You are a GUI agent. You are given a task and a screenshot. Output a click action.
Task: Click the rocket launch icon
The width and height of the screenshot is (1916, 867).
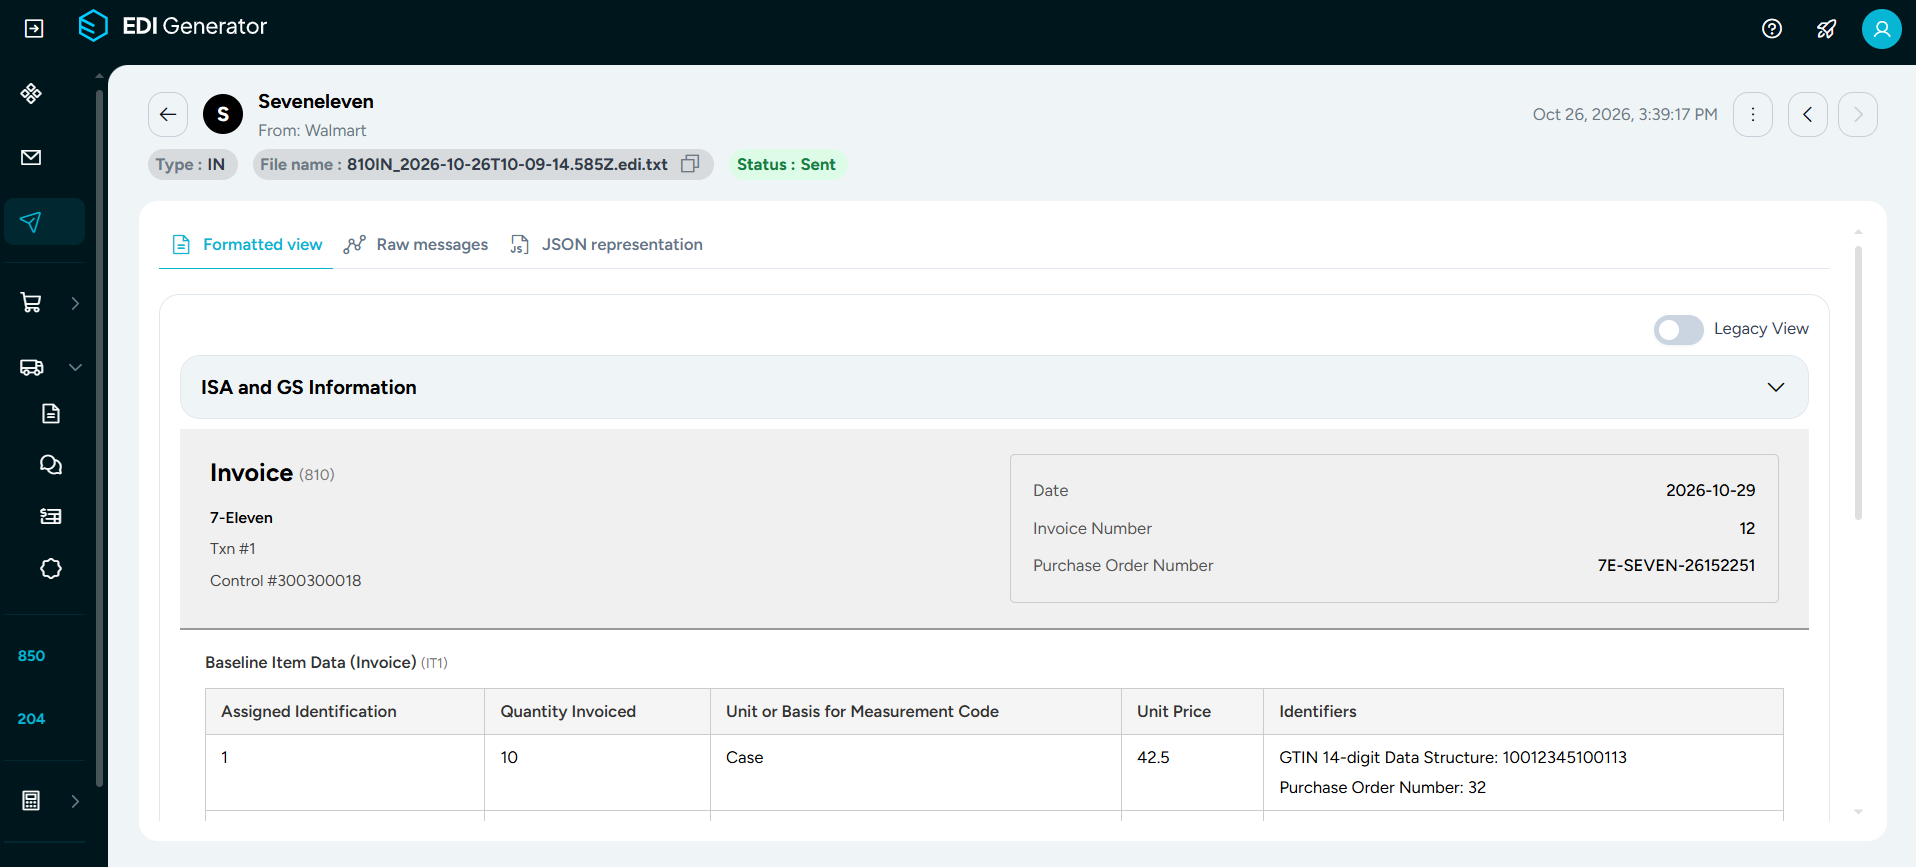(1827, 29)
